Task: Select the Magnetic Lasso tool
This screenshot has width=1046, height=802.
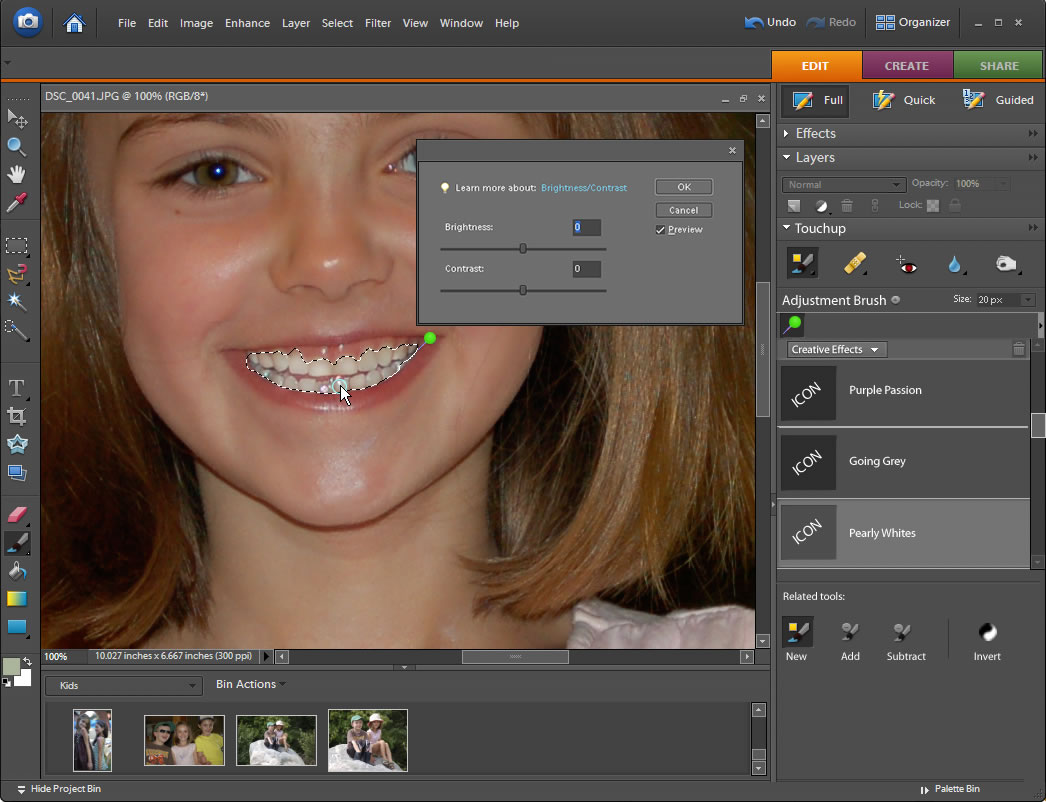Action: (17, 274)
